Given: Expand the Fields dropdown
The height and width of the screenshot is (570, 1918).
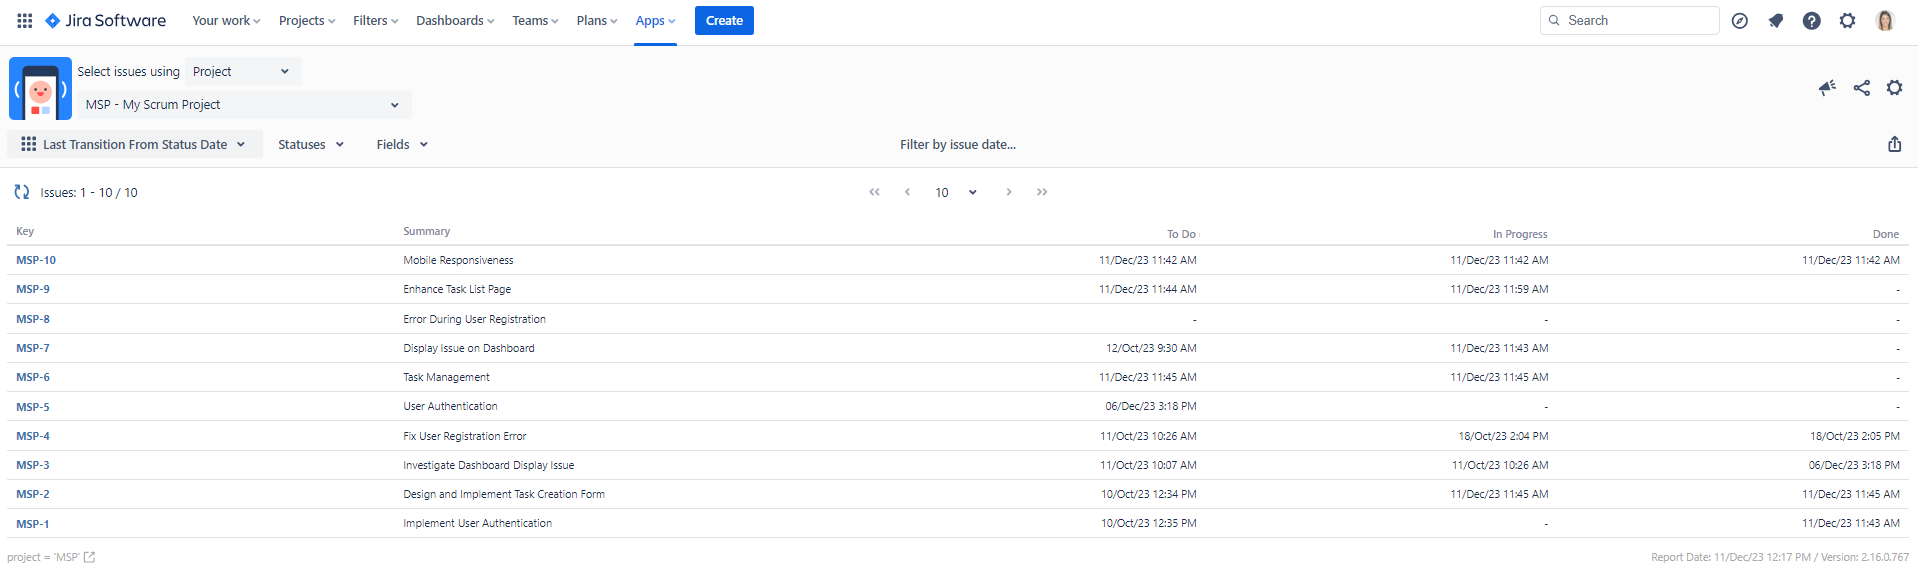Looking at the screenshot, I should tap(402, 144).
